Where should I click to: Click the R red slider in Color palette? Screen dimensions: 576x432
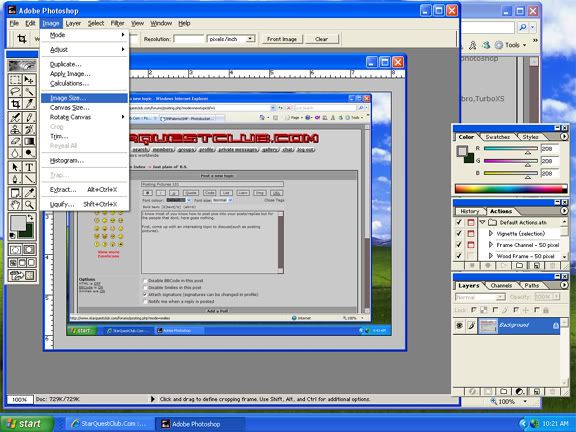(511, 149)
